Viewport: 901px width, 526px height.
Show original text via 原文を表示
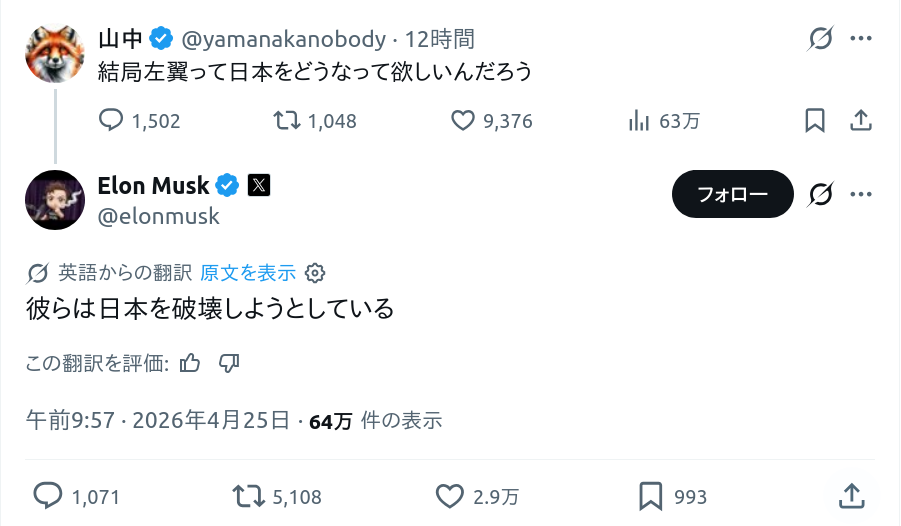tap(248, 273)
